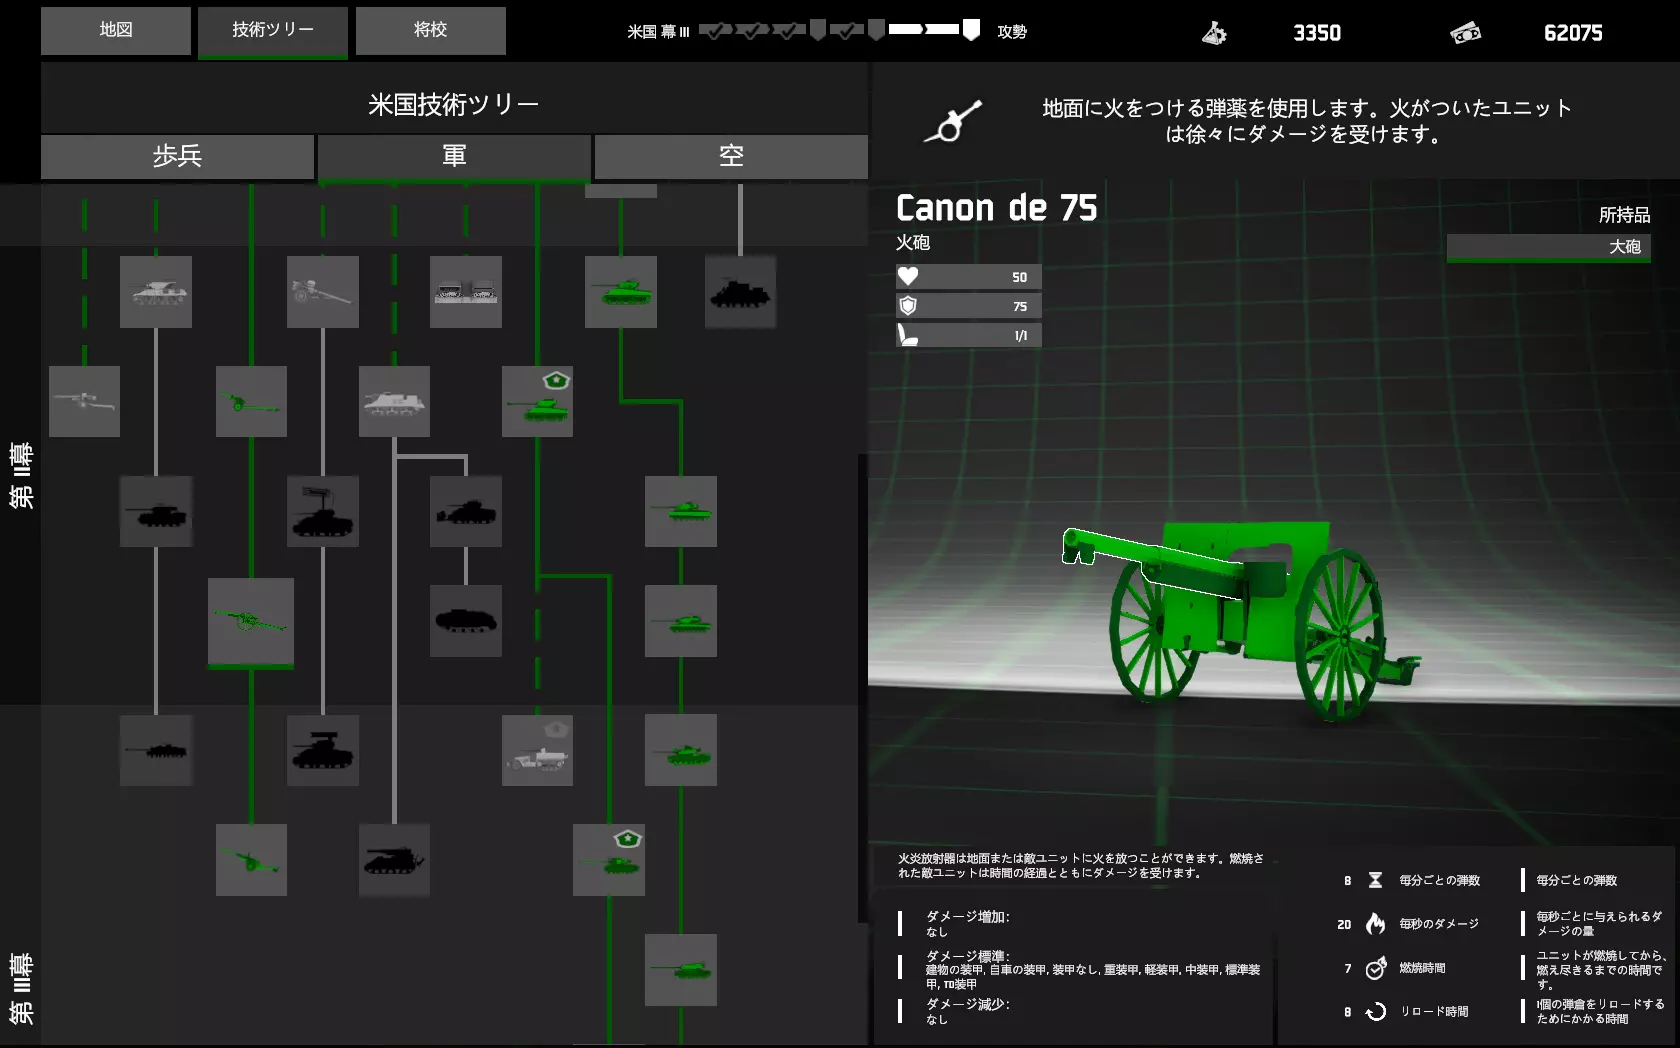The image size is (1680, 1048).
Task: Select the black launcher-topped tank node in 第 III 幕
Action: [x=323, y=750]
